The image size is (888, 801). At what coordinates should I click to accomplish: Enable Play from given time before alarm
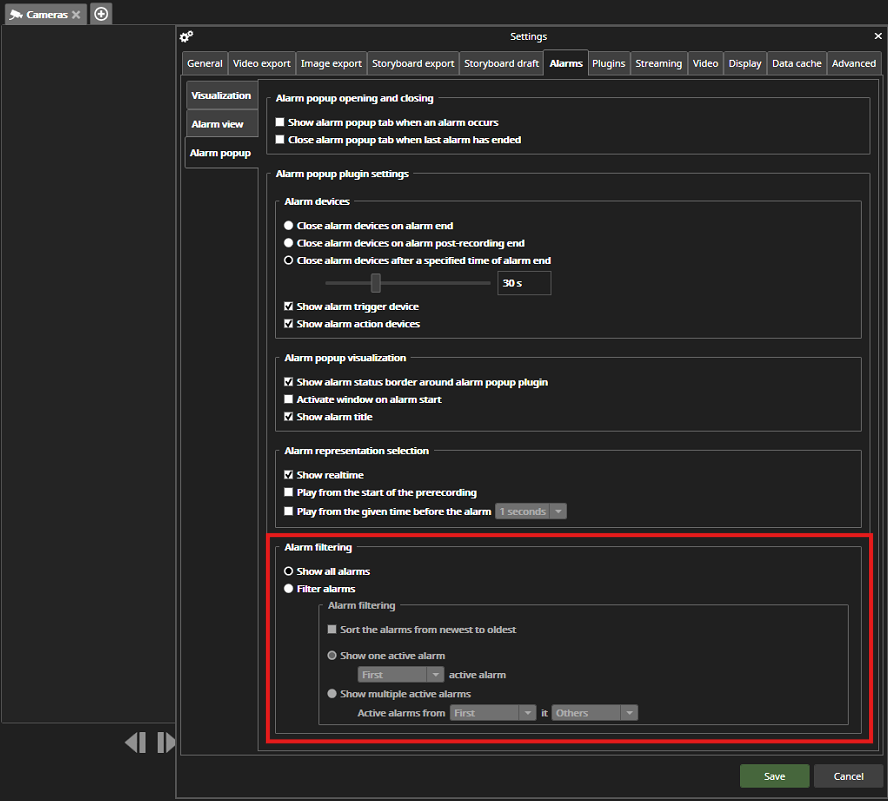[289, 511]
